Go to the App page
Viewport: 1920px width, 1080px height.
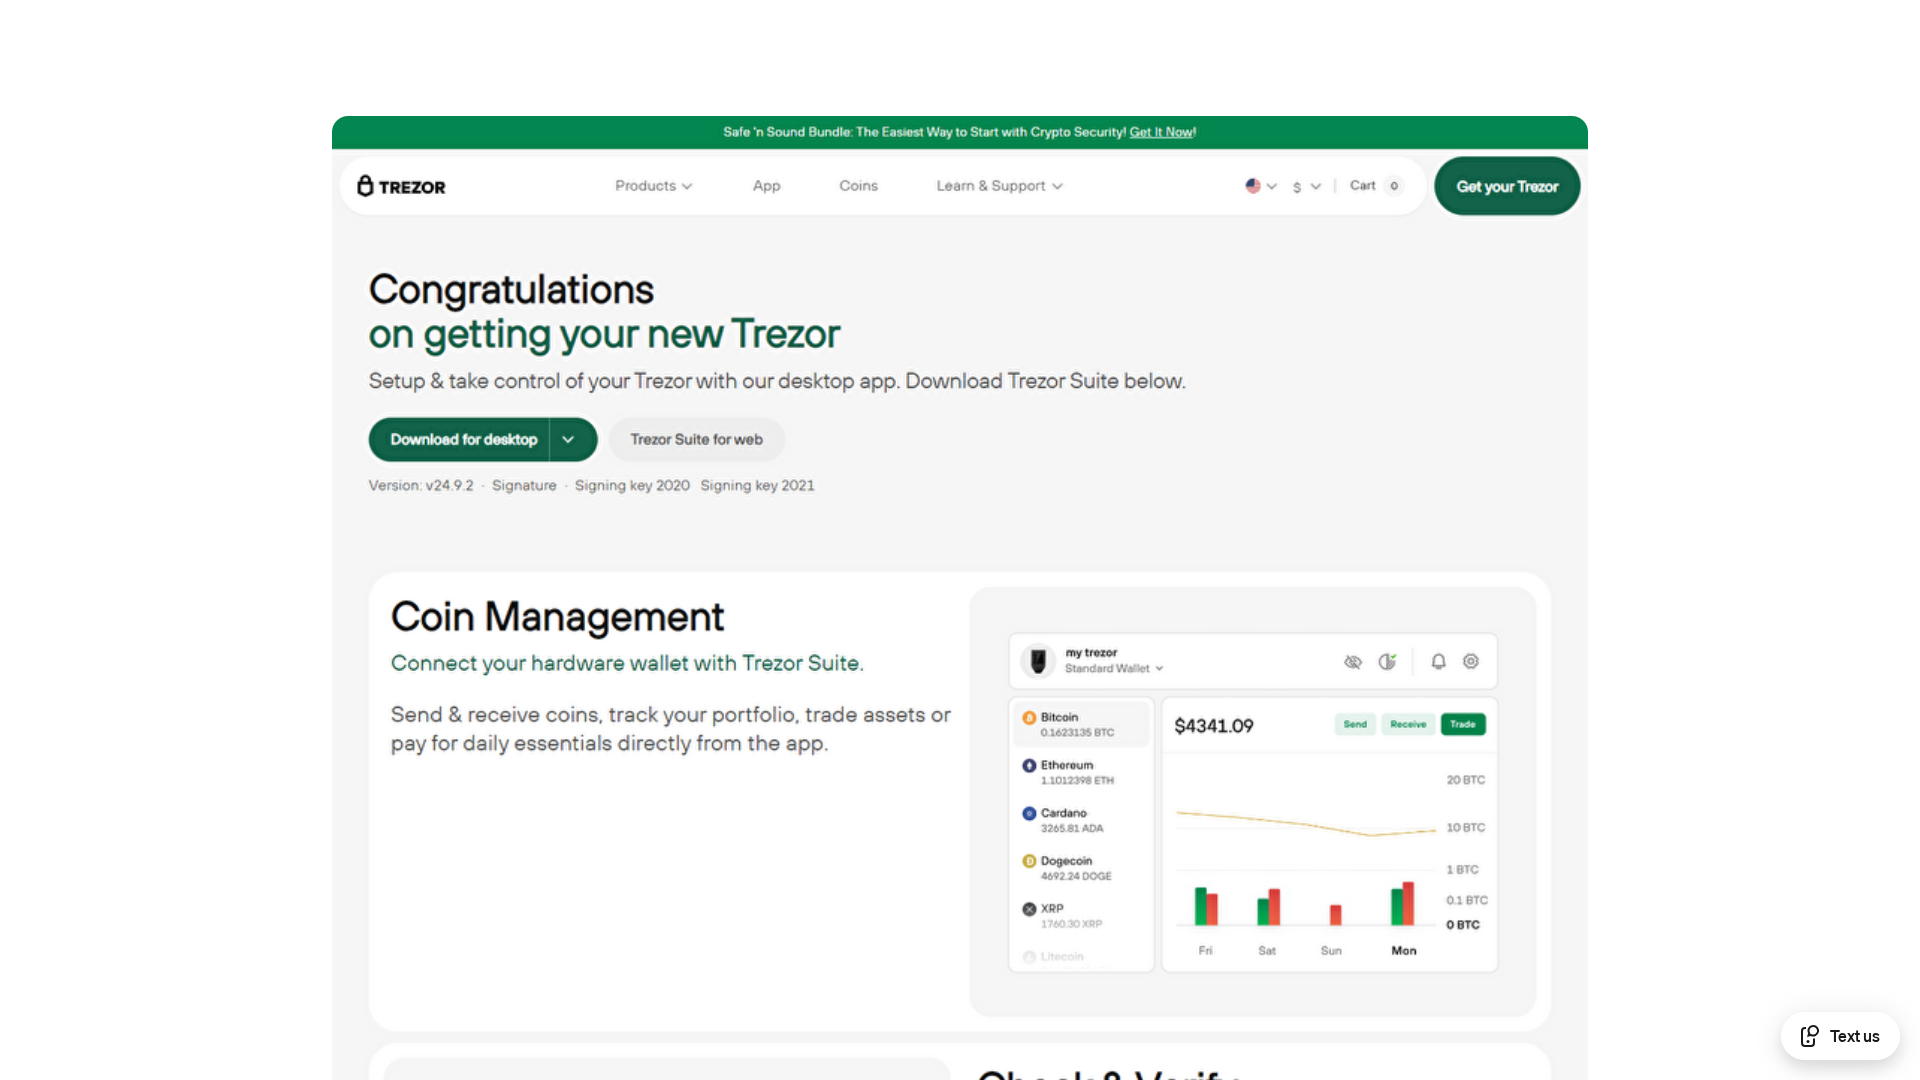[766, 186]
